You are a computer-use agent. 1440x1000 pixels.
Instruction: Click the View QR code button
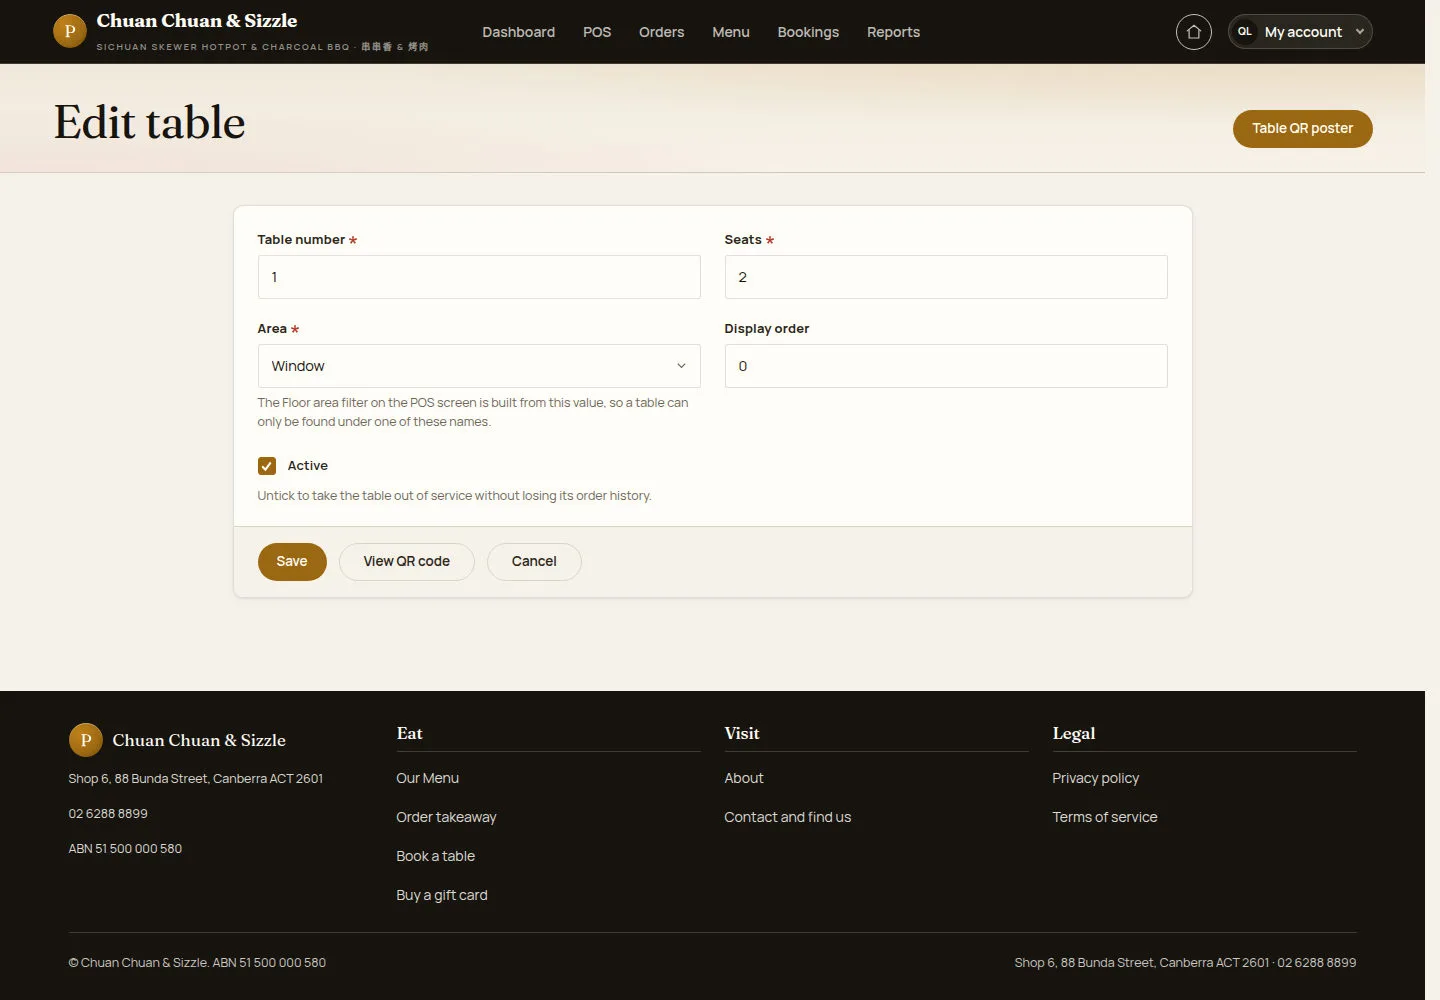[x=407, y=562]
